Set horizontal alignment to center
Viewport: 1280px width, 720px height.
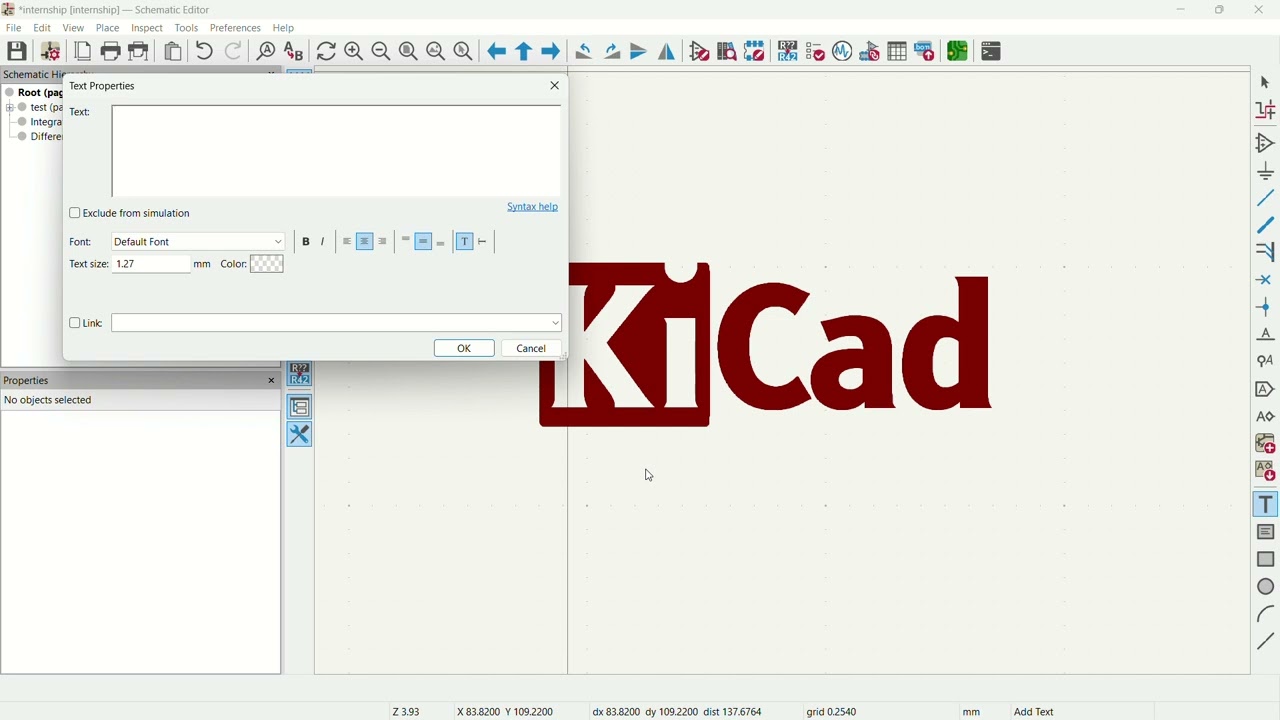(x=365, y=242)
